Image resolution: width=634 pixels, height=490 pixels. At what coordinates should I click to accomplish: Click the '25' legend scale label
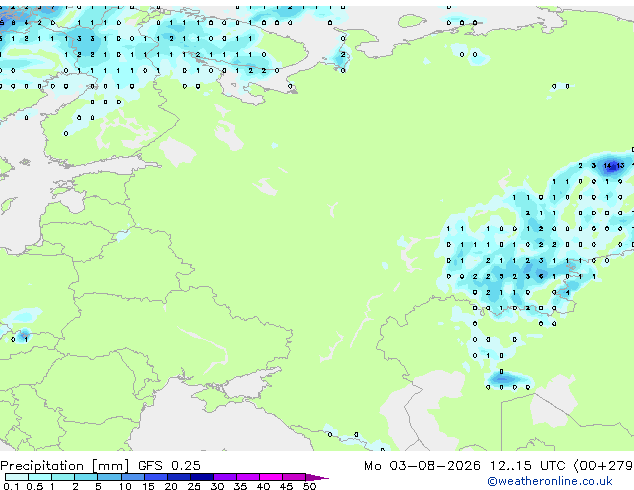coord(194,486)
